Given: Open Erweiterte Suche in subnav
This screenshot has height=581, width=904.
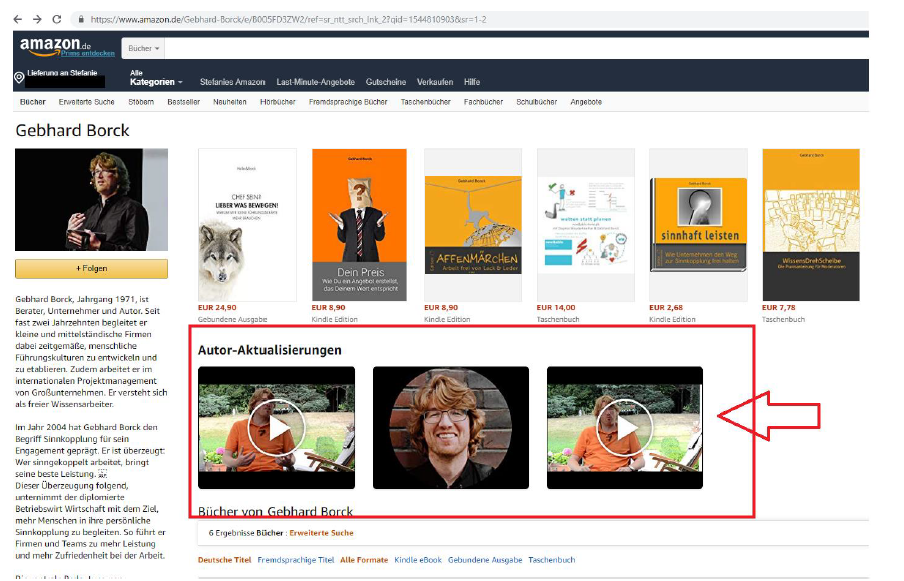Looking at the screenshot, I should pos(86,102).
